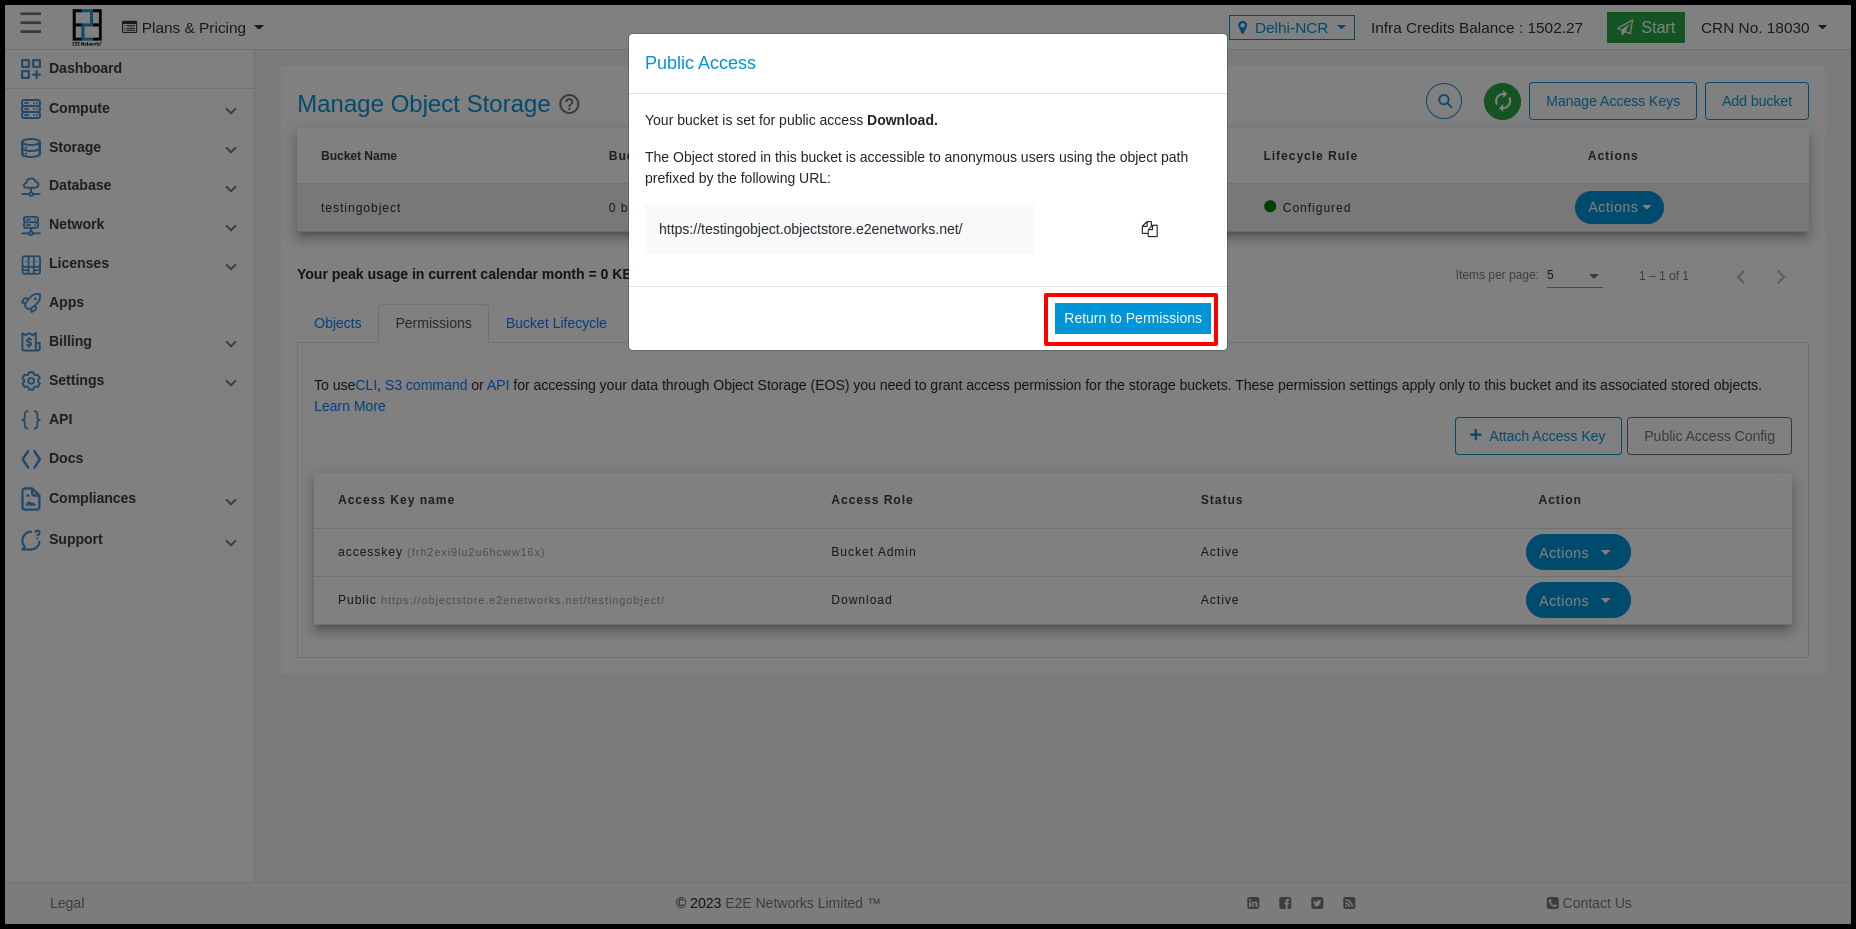
Task: Expand the Compliances chevron
Action: [231, 502]
